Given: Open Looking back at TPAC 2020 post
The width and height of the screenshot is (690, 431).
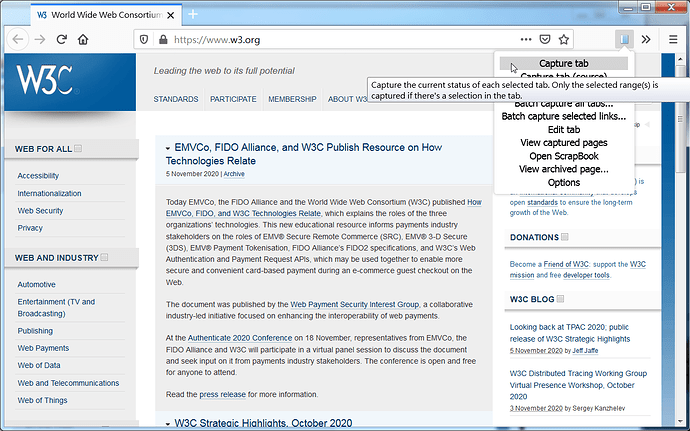Looking at the screenshot, I should 570,333.
